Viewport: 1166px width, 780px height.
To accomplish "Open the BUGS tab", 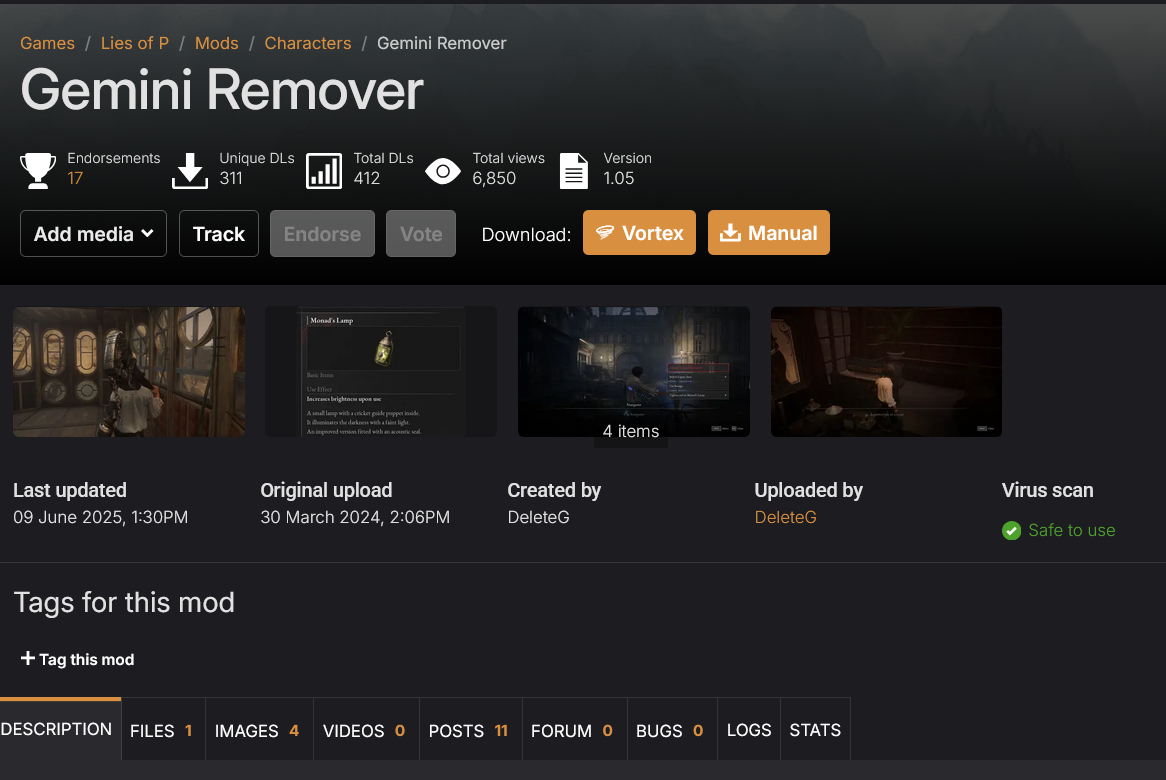I will point(671,730).
